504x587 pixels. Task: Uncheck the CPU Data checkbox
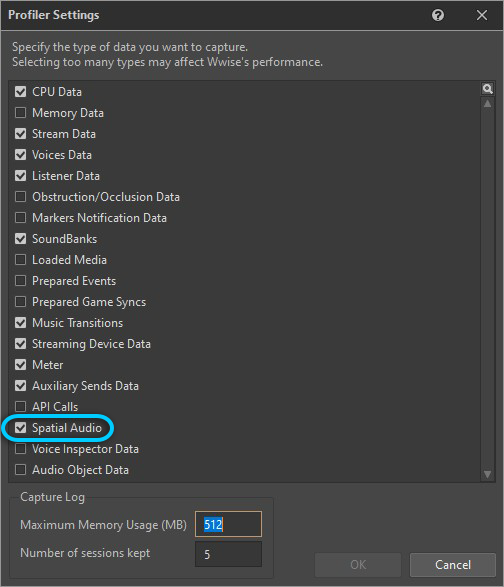coord(21,92)
